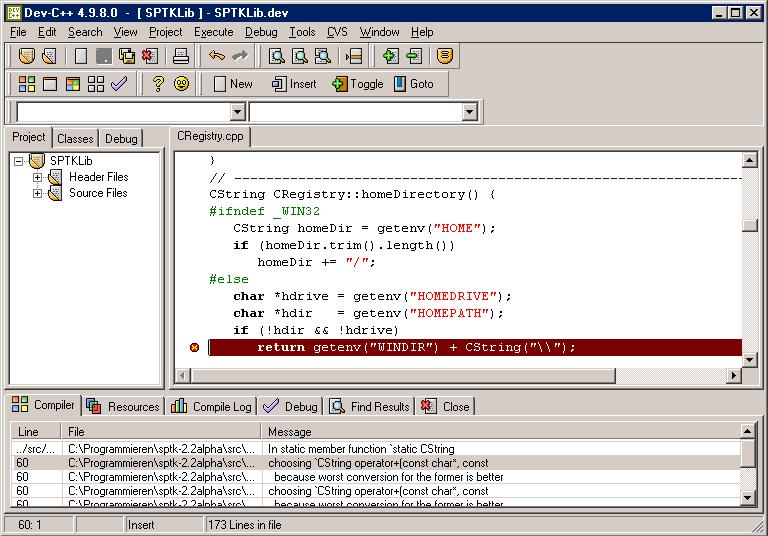Open the Search menu
This screenshot has width=768, height=536.
pos(85,32)
